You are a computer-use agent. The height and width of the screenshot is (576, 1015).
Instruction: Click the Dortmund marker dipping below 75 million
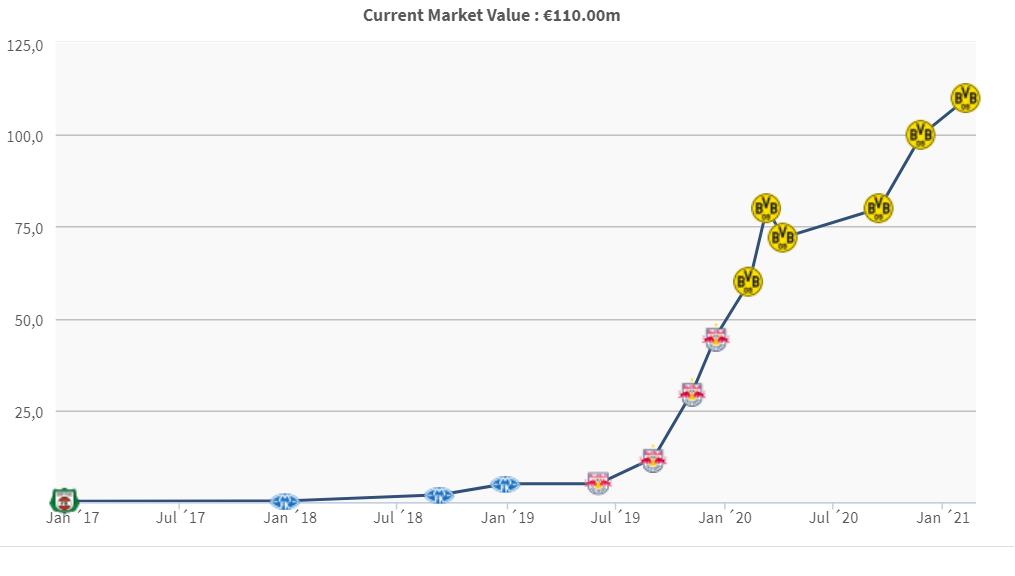(x=783, y=237)
